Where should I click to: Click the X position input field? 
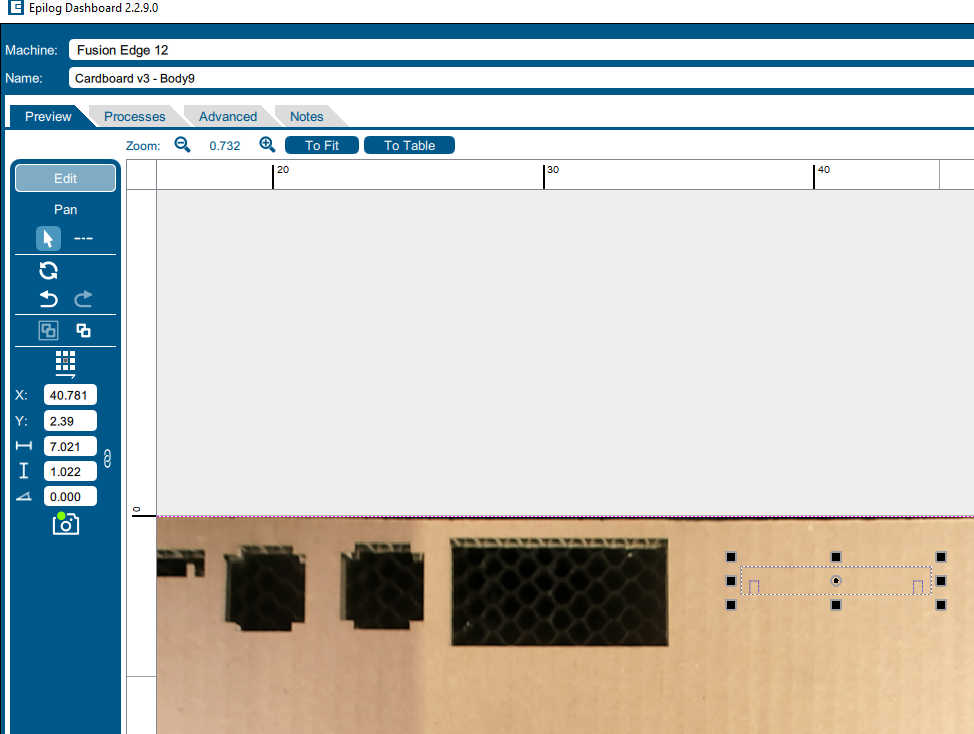pyautogui.click(x=70, y=395)
